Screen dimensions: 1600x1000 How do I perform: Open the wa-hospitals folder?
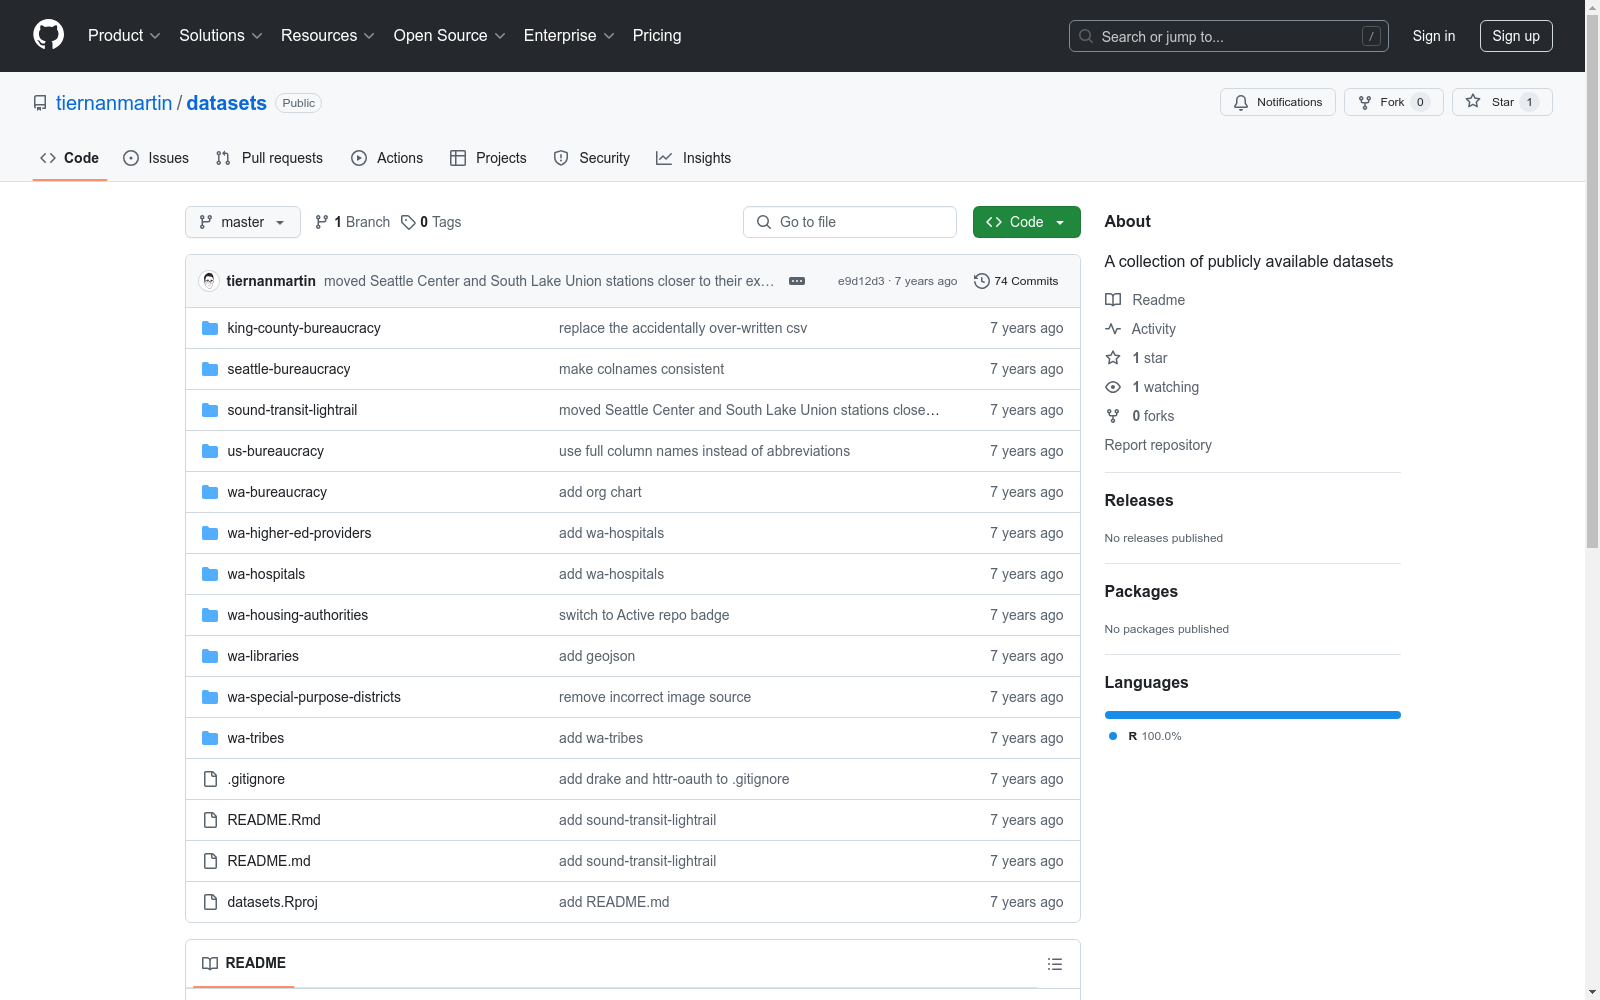click(266, 574)
